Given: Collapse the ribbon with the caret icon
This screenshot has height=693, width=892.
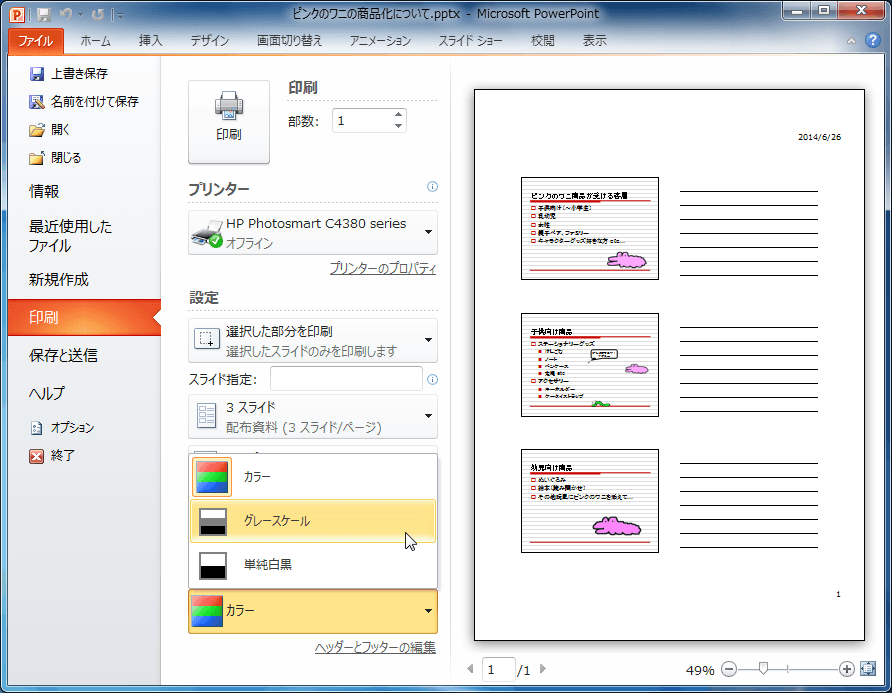Looking at the screenshot, I should point(851,41).
